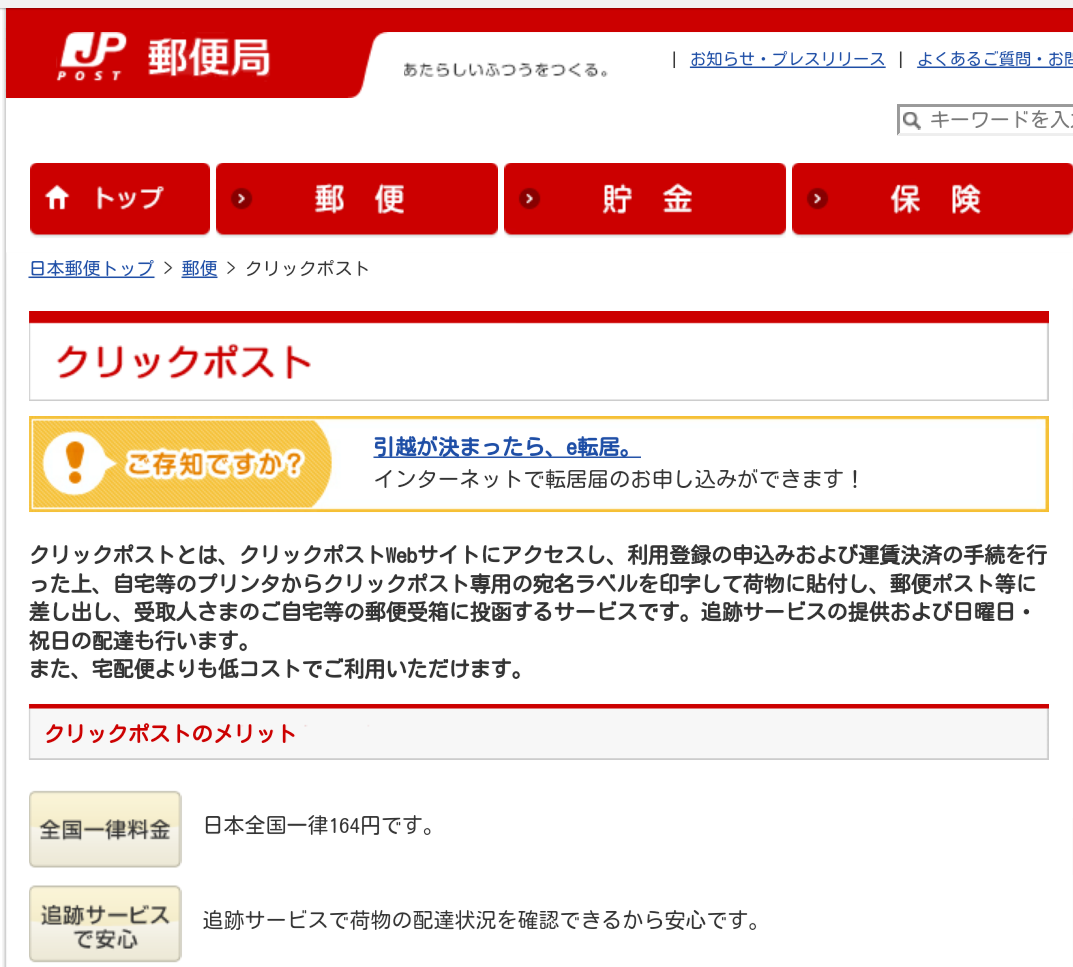1073x967 pixels.
Task: Open the 貯金 navigation menu label
Action: 647,199
